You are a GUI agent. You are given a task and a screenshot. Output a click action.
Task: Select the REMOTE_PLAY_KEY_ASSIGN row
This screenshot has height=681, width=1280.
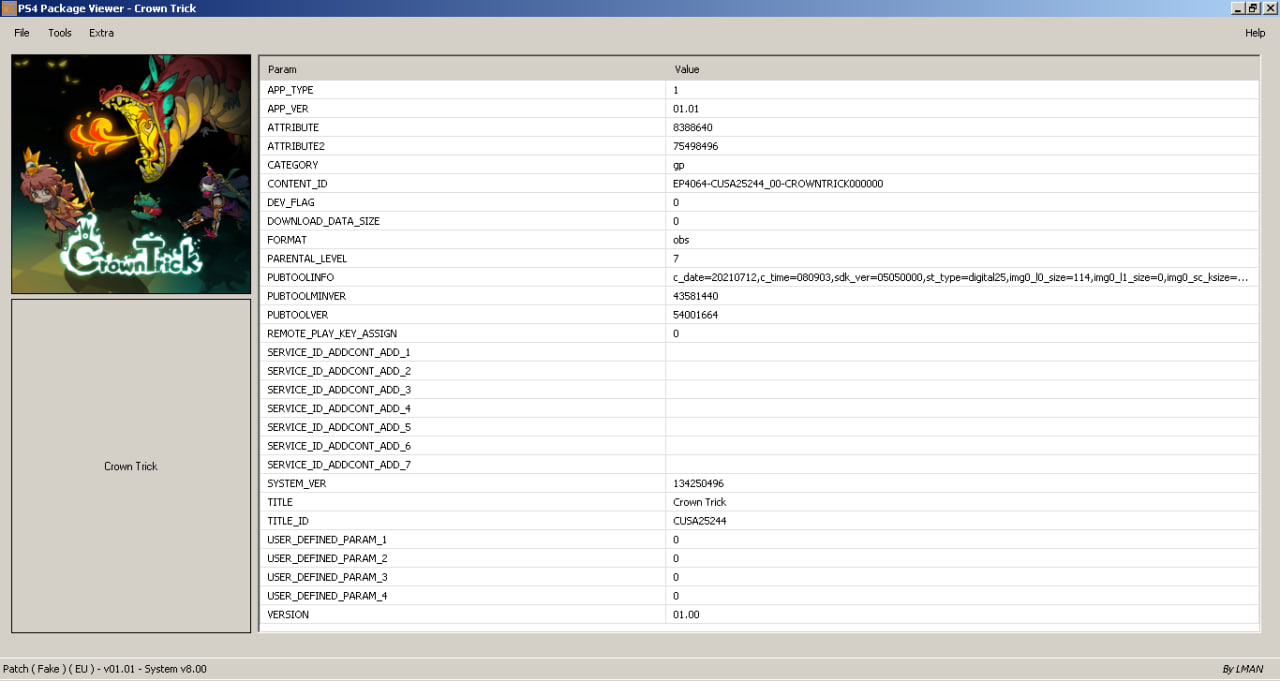coord(759,334)
